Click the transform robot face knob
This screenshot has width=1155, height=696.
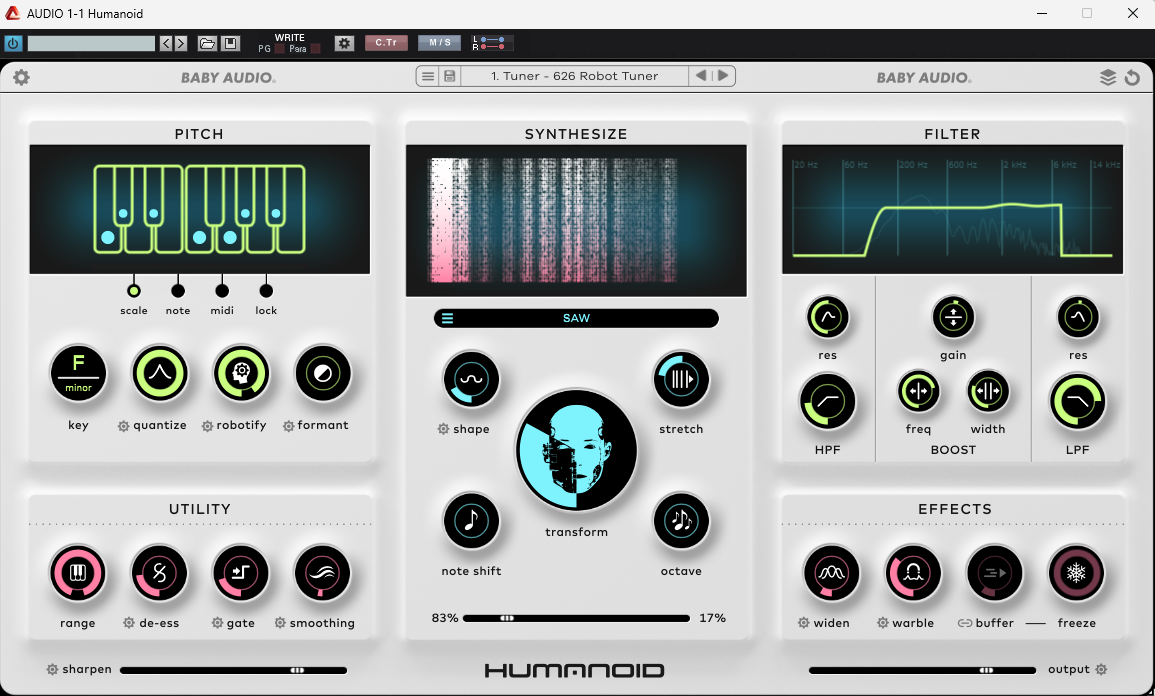tap(576, 451)
